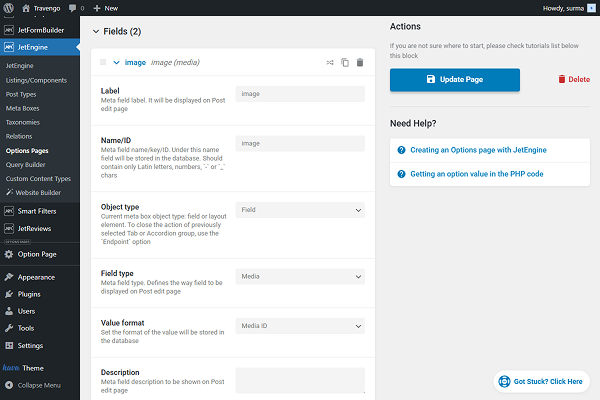Open the WordPress logo menu

click(8, 8)
